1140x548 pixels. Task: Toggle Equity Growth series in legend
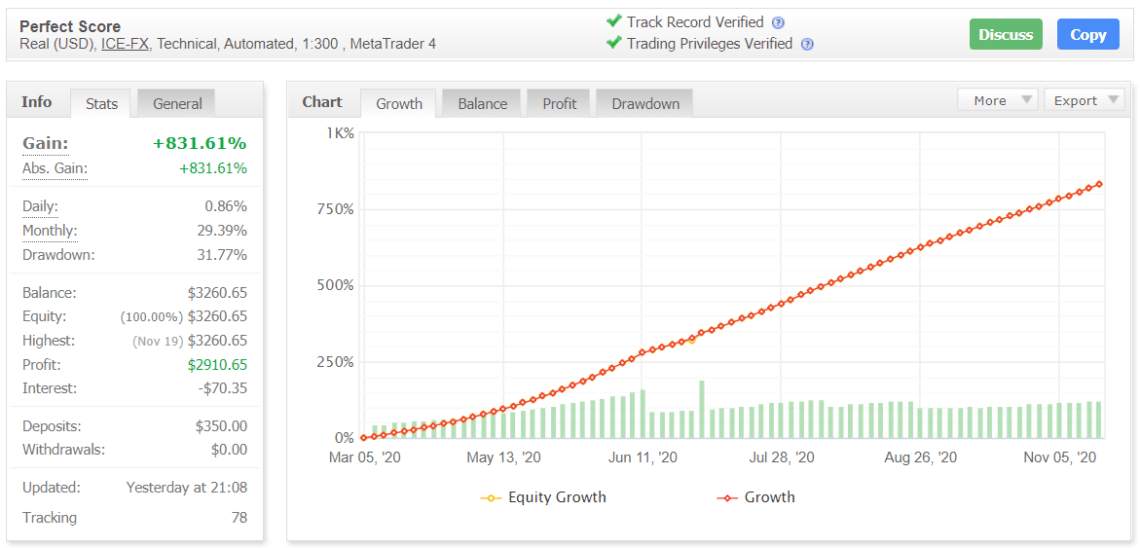(x=545, y=497)
